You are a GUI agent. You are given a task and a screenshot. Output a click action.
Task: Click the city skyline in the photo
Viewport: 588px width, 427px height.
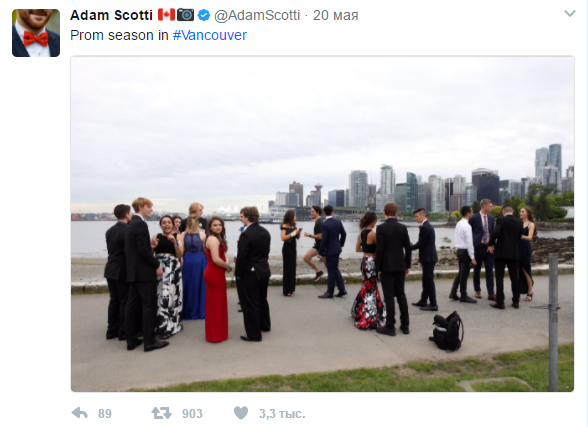420,184
